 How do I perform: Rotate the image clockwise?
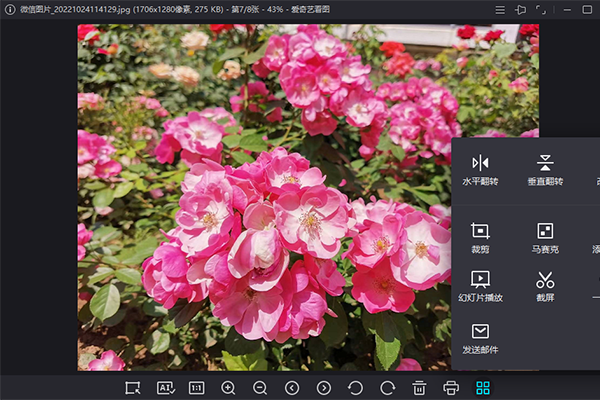tap(387, 387)
